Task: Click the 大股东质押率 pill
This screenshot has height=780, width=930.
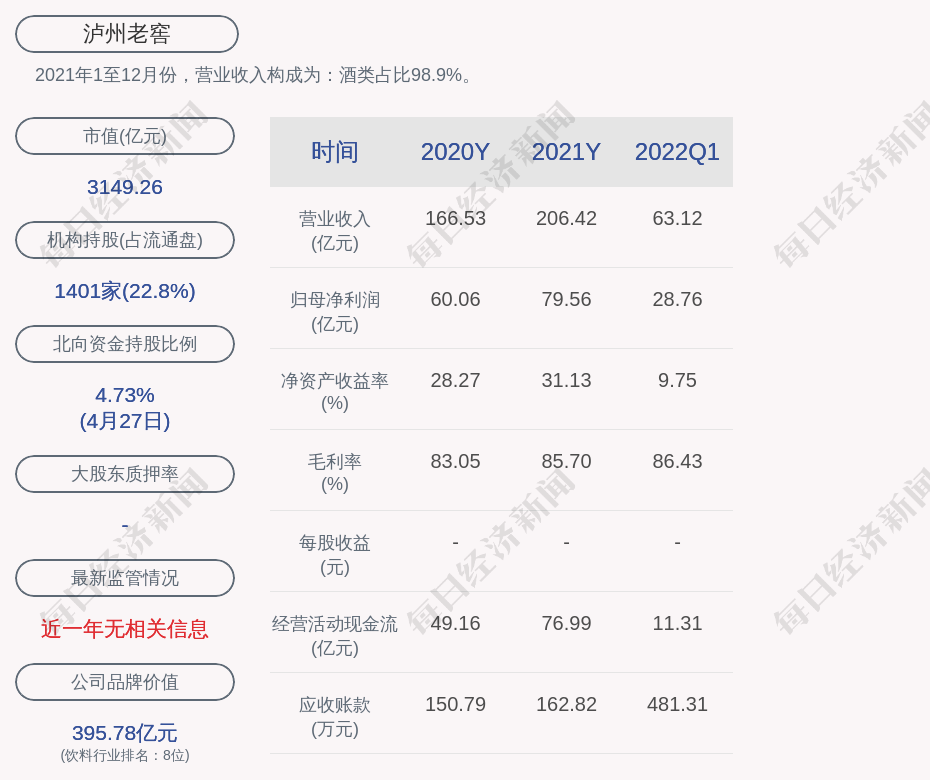Action: [125, 473]
